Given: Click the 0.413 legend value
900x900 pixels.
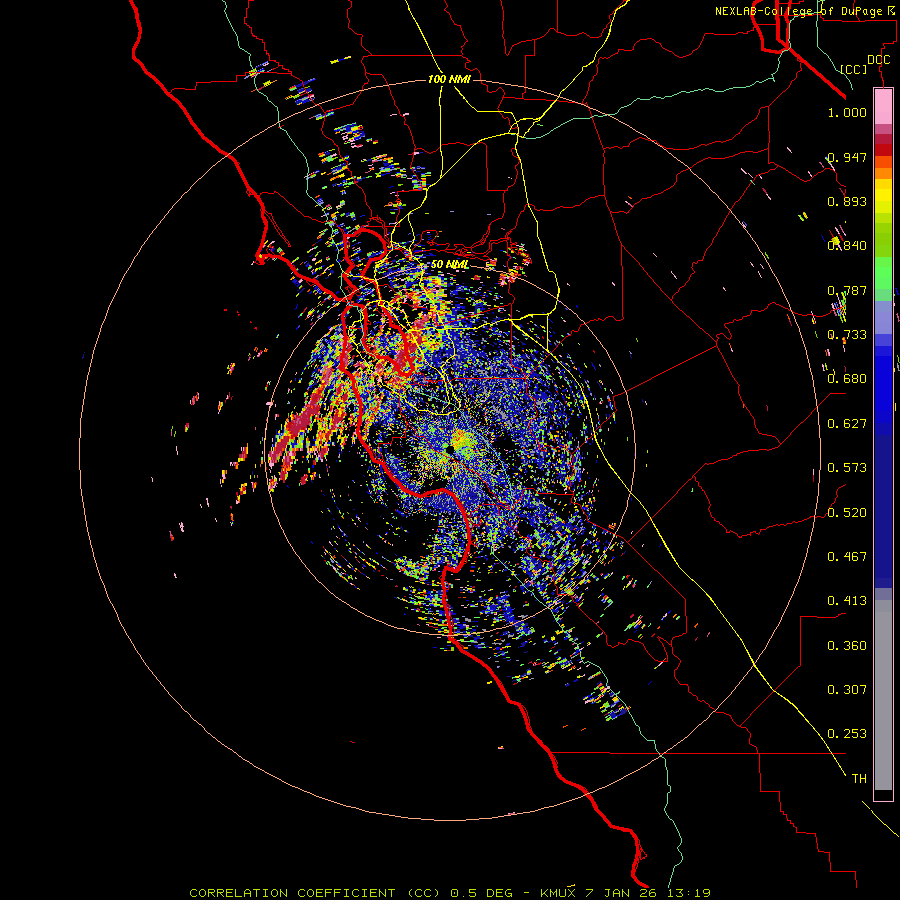Looking at the screenshot, I should click(847, 601).
